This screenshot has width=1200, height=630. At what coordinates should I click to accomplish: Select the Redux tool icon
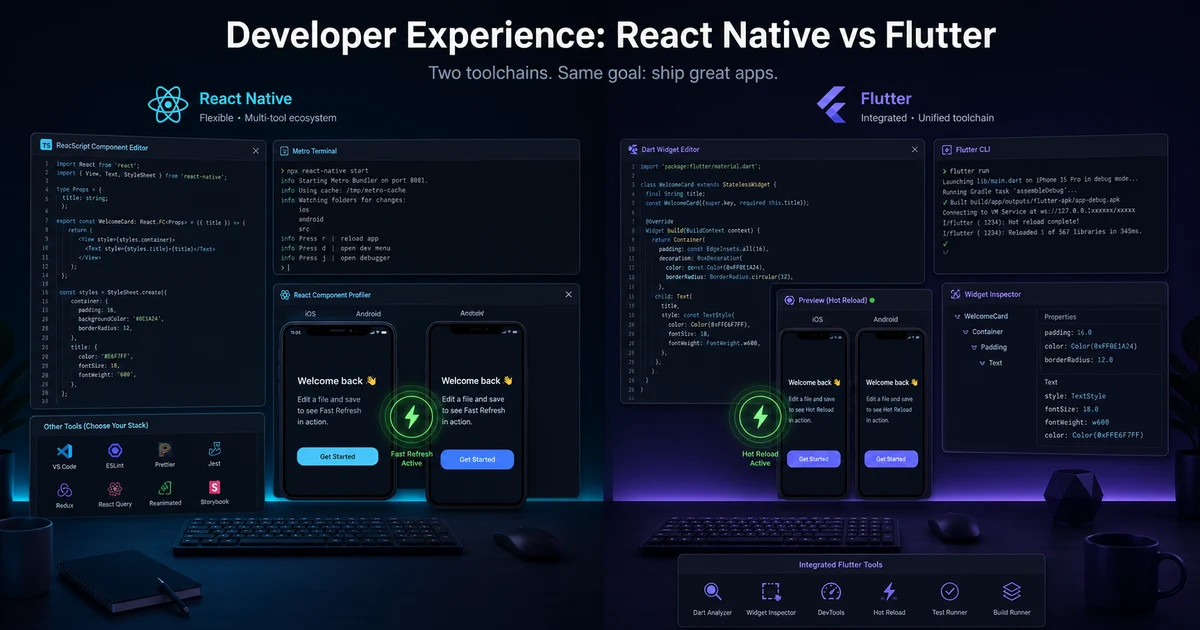(64, 489)
